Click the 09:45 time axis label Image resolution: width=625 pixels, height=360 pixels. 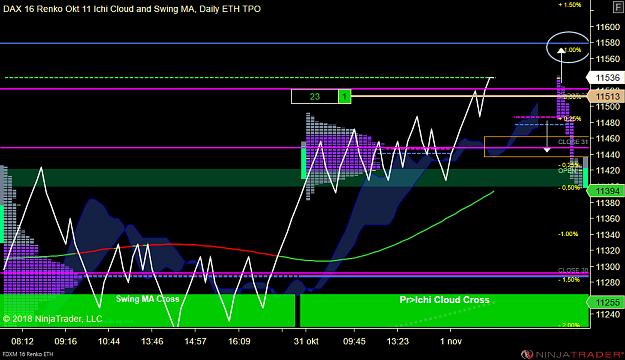coord(354,341)
